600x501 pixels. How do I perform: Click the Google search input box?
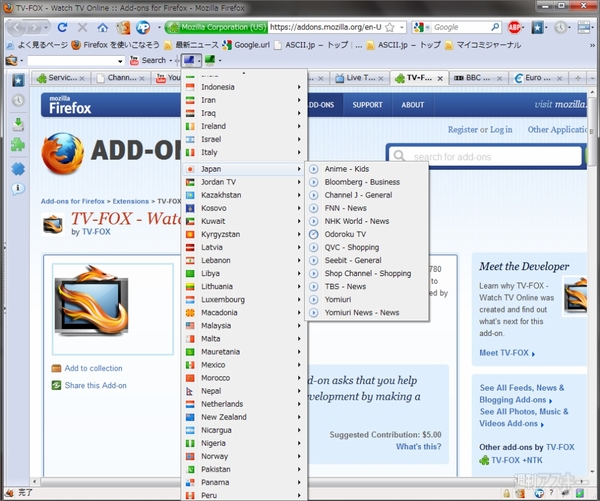[x=461, y=27]
